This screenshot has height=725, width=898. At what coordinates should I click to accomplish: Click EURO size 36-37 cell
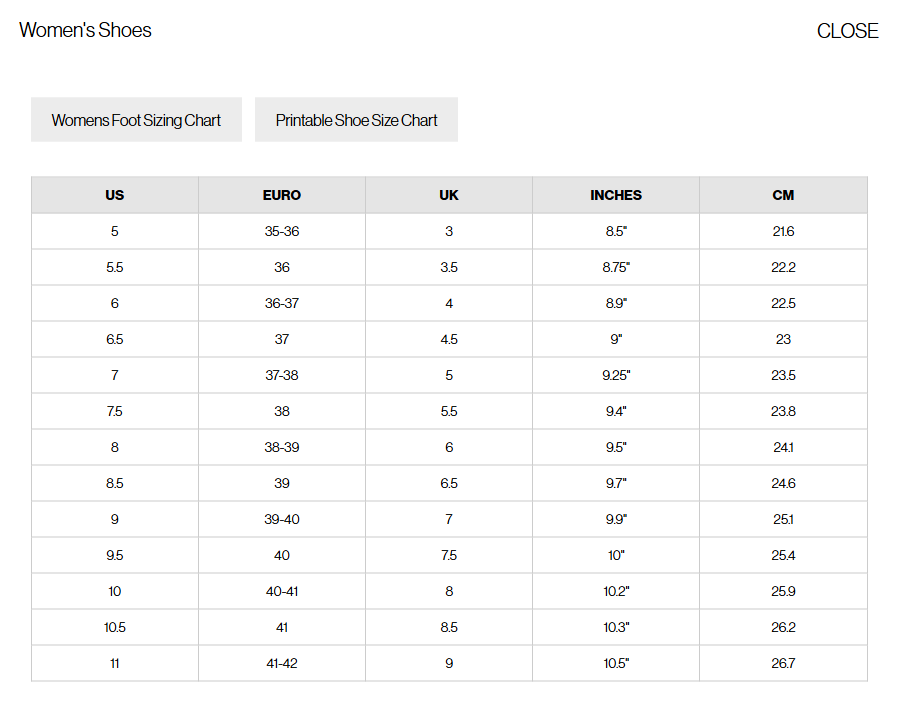point(282,303)
